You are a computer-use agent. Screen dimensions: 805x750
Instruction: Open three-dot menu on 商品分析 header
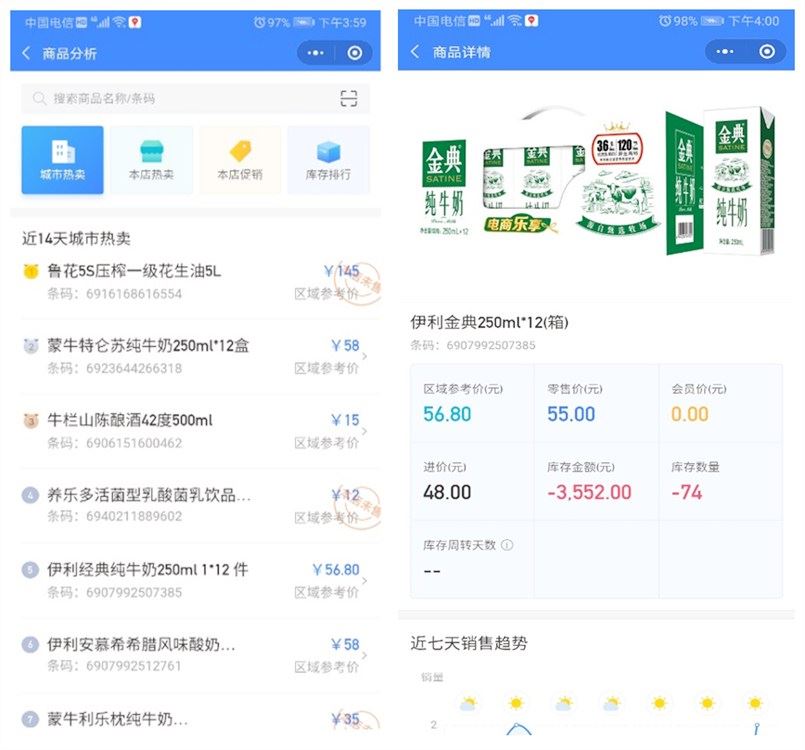315,53
